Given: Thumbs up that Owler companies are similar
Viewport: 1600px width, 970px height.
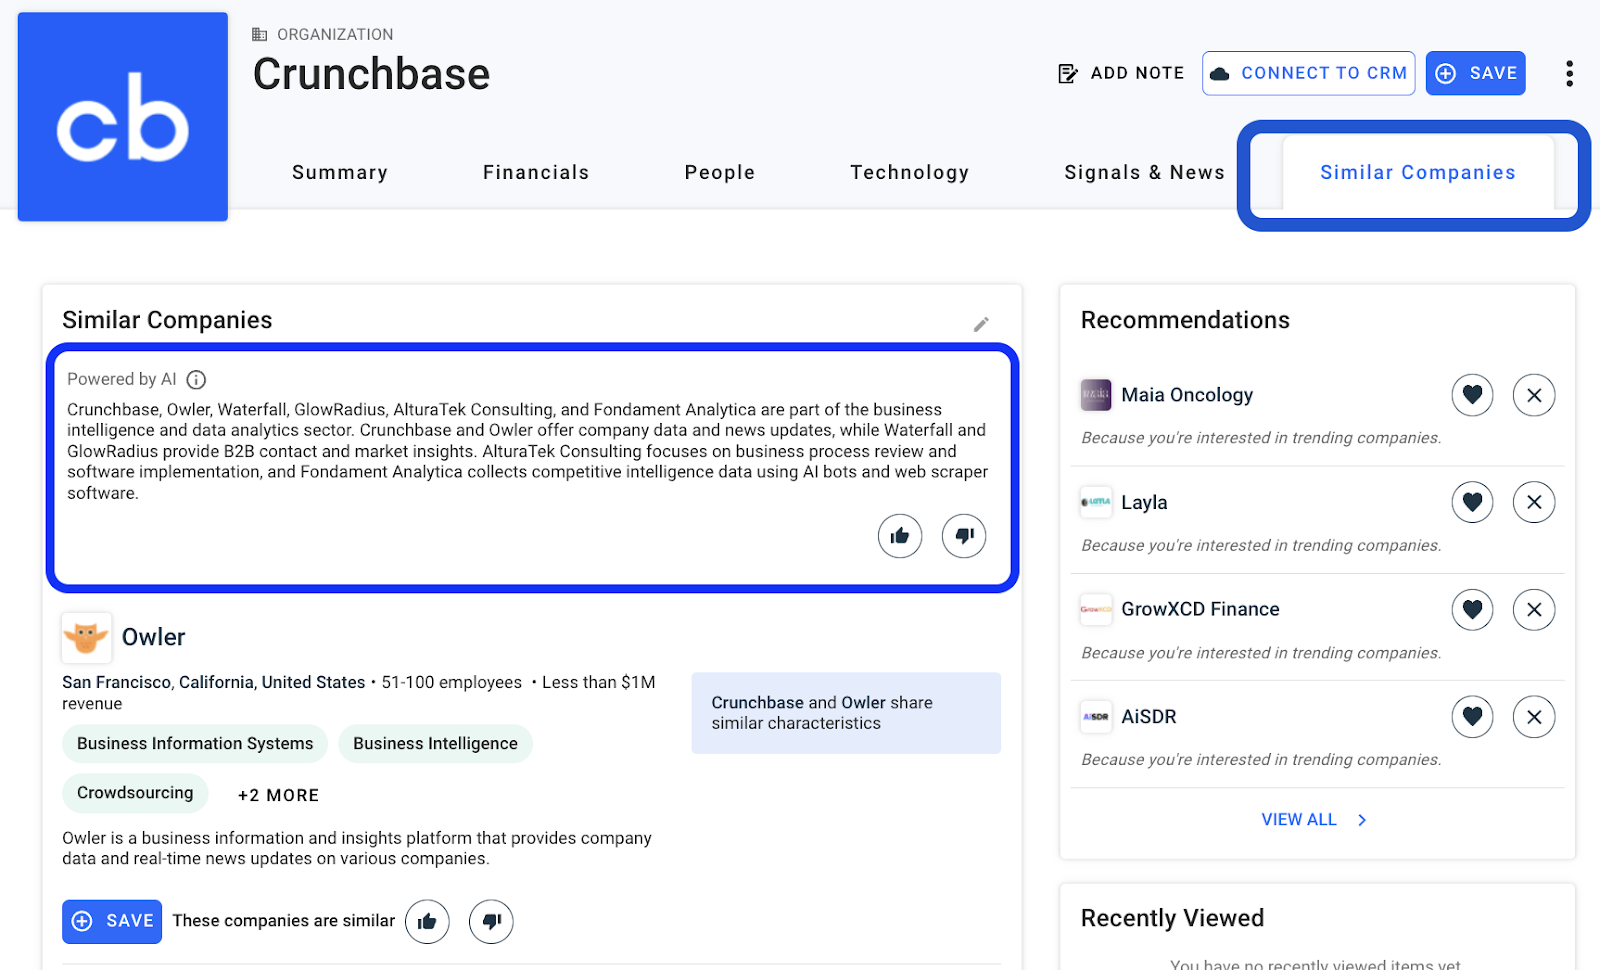Looking at the screenshot, I should [x=427, y=921].
